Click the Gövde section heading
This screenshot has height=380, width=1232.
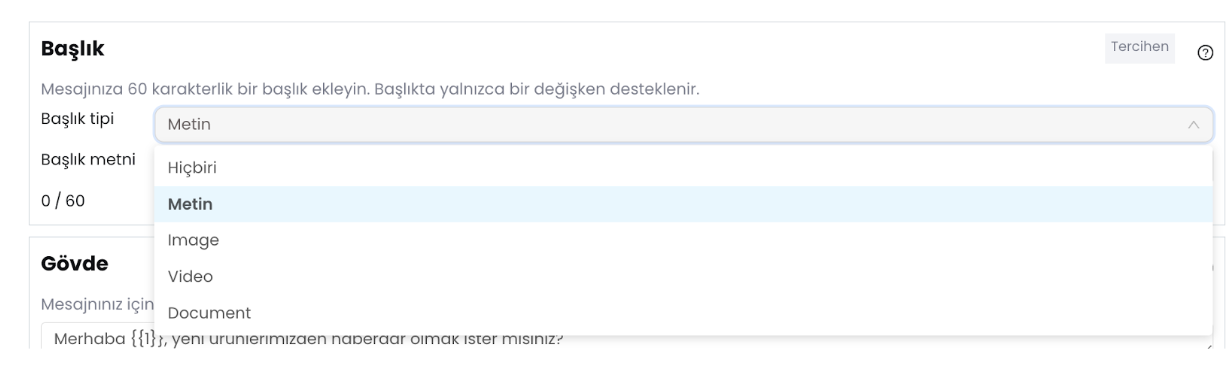click(75, 264)
